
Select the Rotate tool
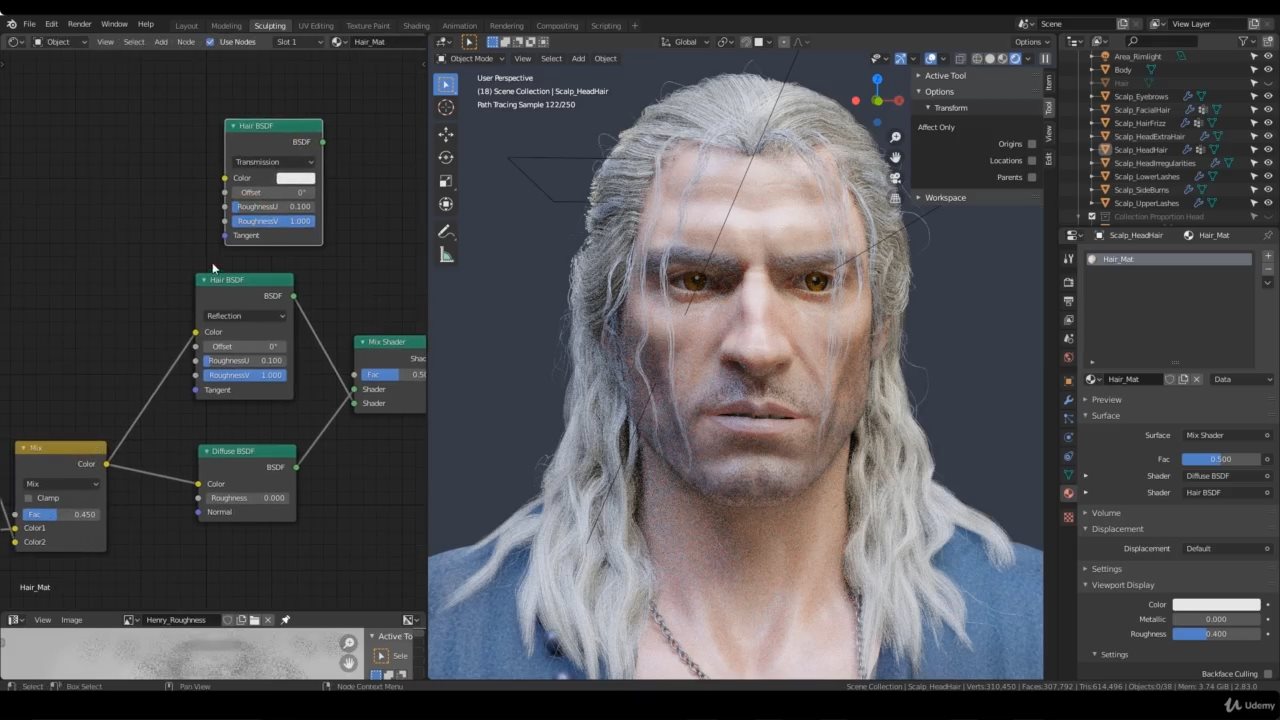tap(446, 157)
